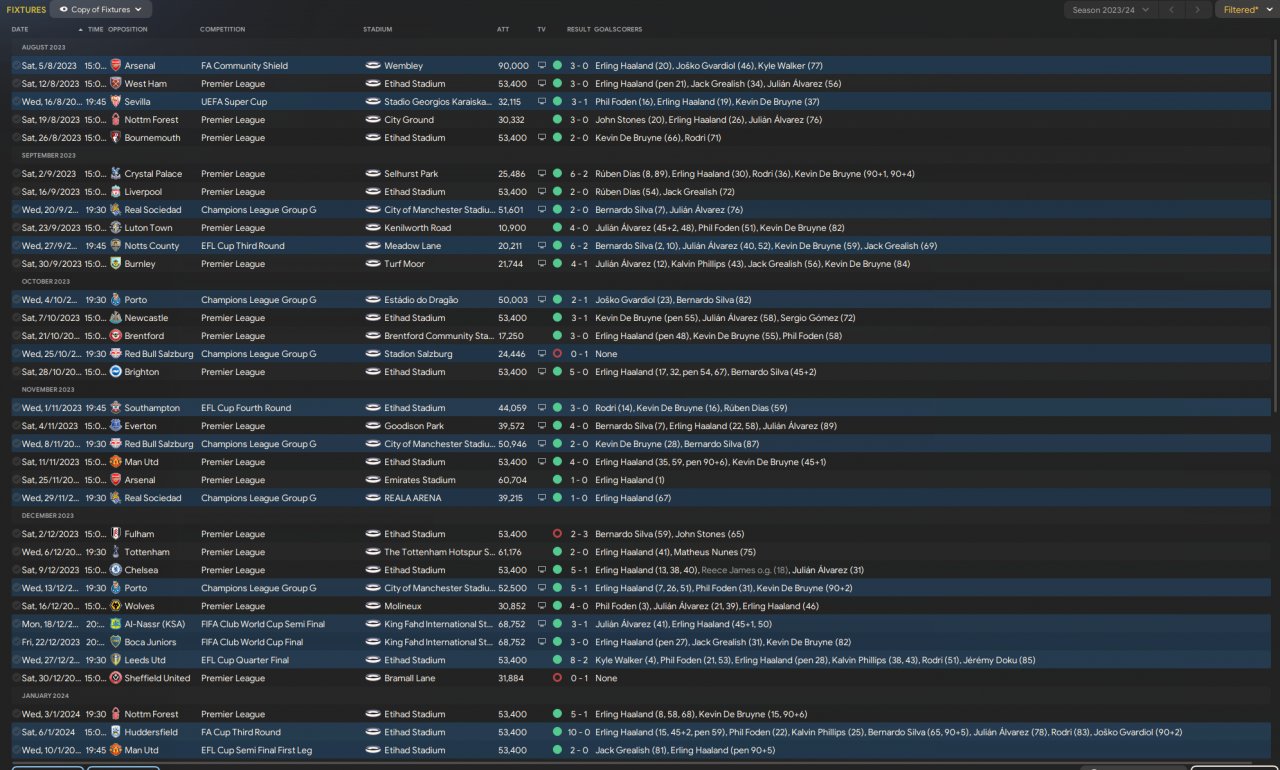Click the 10 - 0 result against Huddersfield
The width and height of the screenshot is (1280, 770).
click(579, 732)
